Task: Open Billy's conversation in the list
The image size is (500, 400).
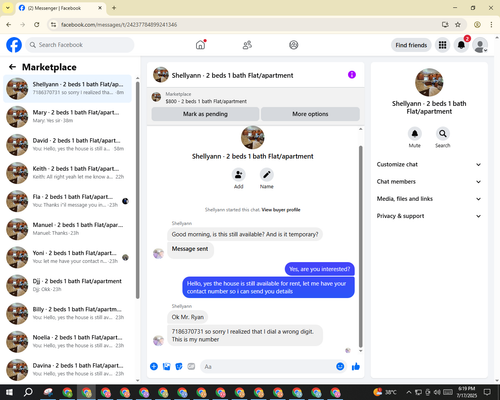Action: pos(68,313)
